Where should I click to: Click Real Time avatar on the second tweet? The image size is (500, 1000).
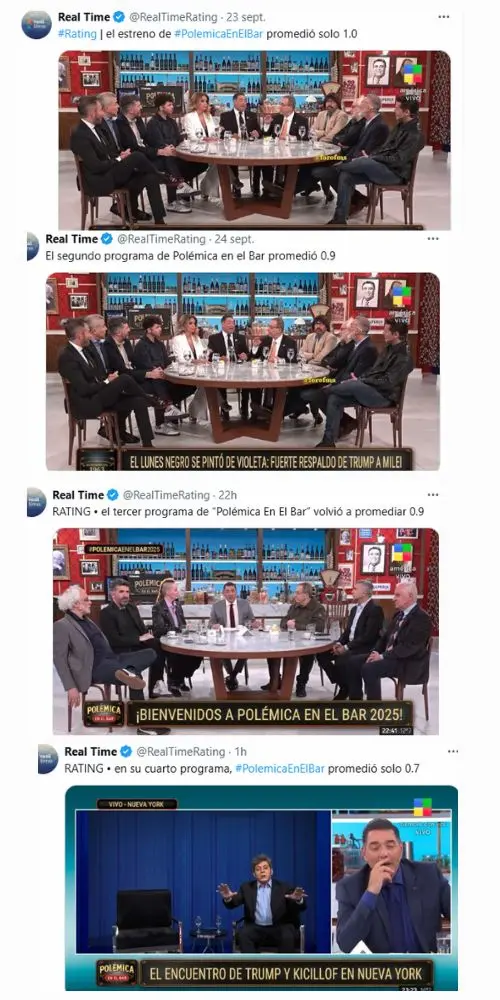tap(33, 246)
